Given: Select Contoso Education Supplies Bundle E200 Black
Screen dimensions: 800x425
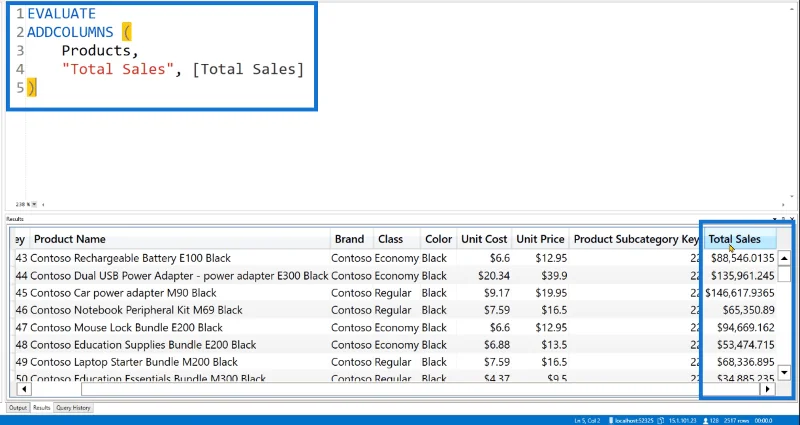Looking at the screenshot, I should (x=143, y=345).
